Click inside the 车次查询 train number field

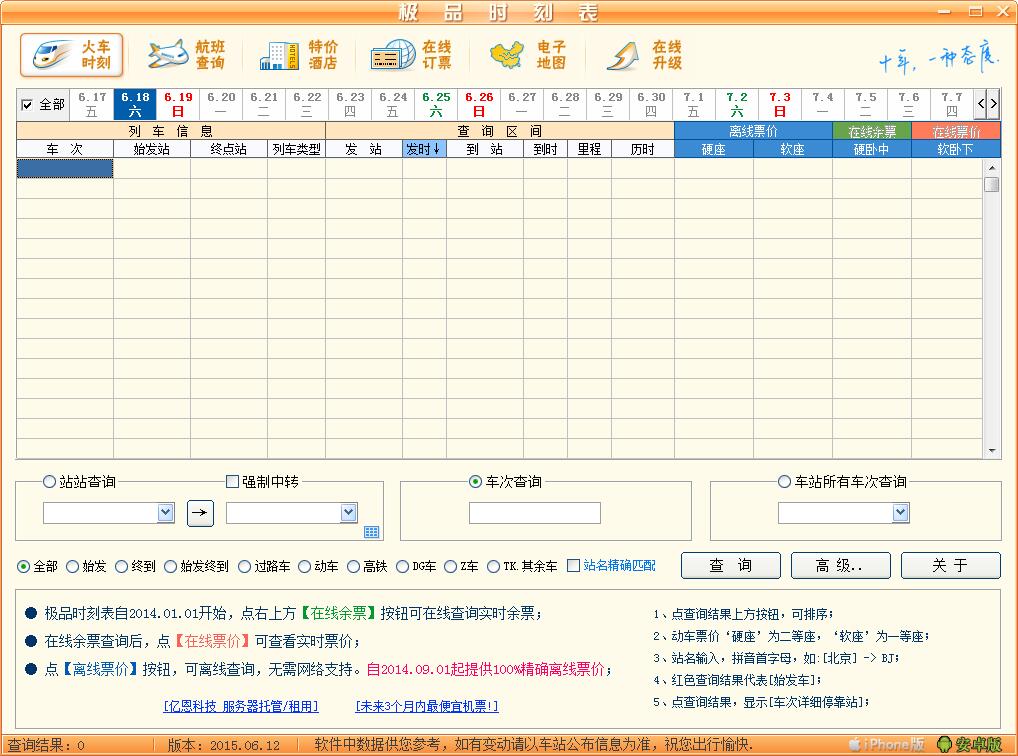(x=535, y=512)
